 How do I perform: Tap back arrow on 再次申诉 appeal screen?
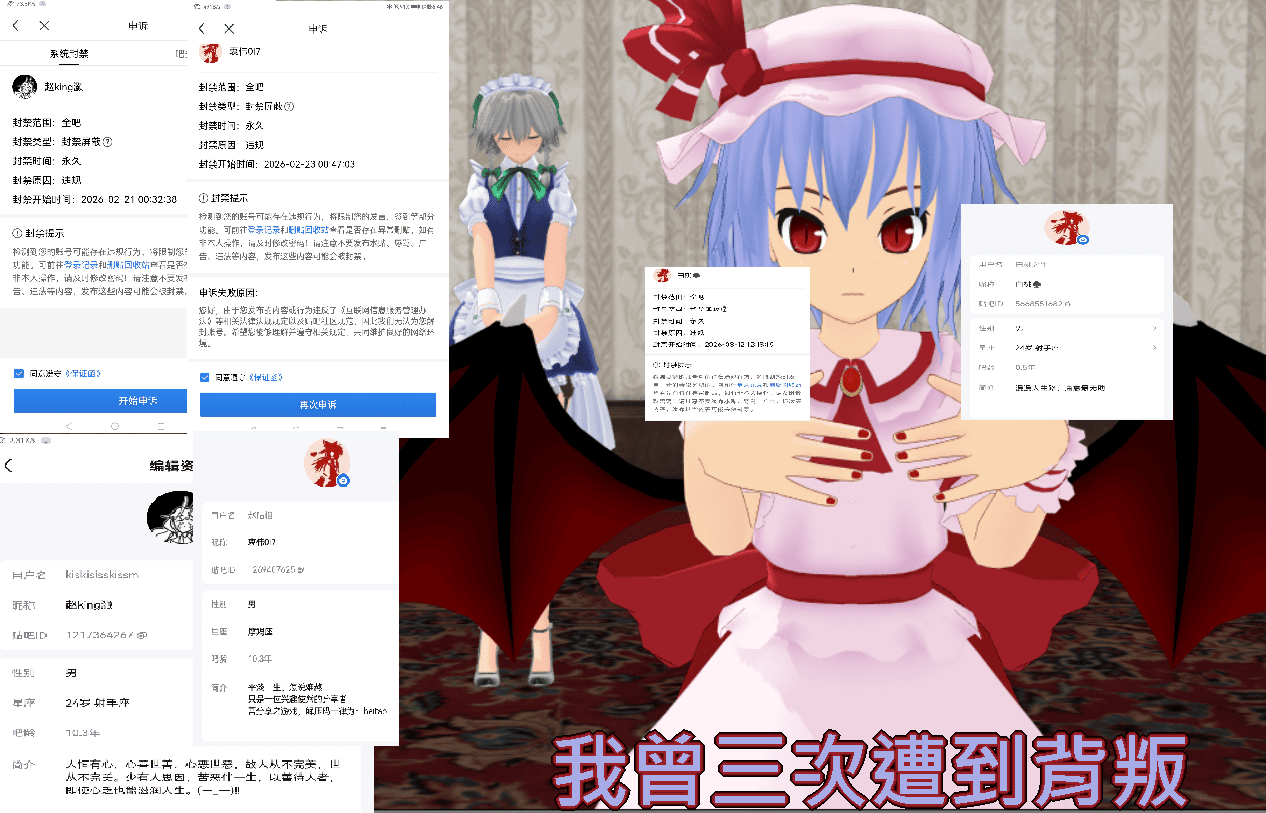[203, 29]
